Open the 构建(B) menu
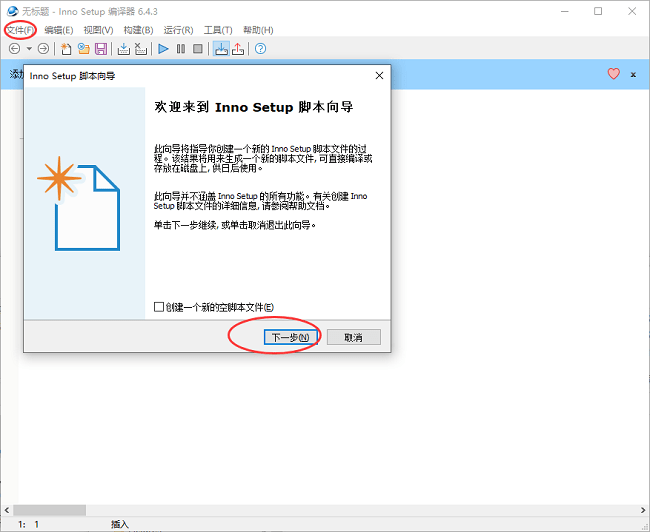This screenshot has width=650, height=532. point(138,30)
